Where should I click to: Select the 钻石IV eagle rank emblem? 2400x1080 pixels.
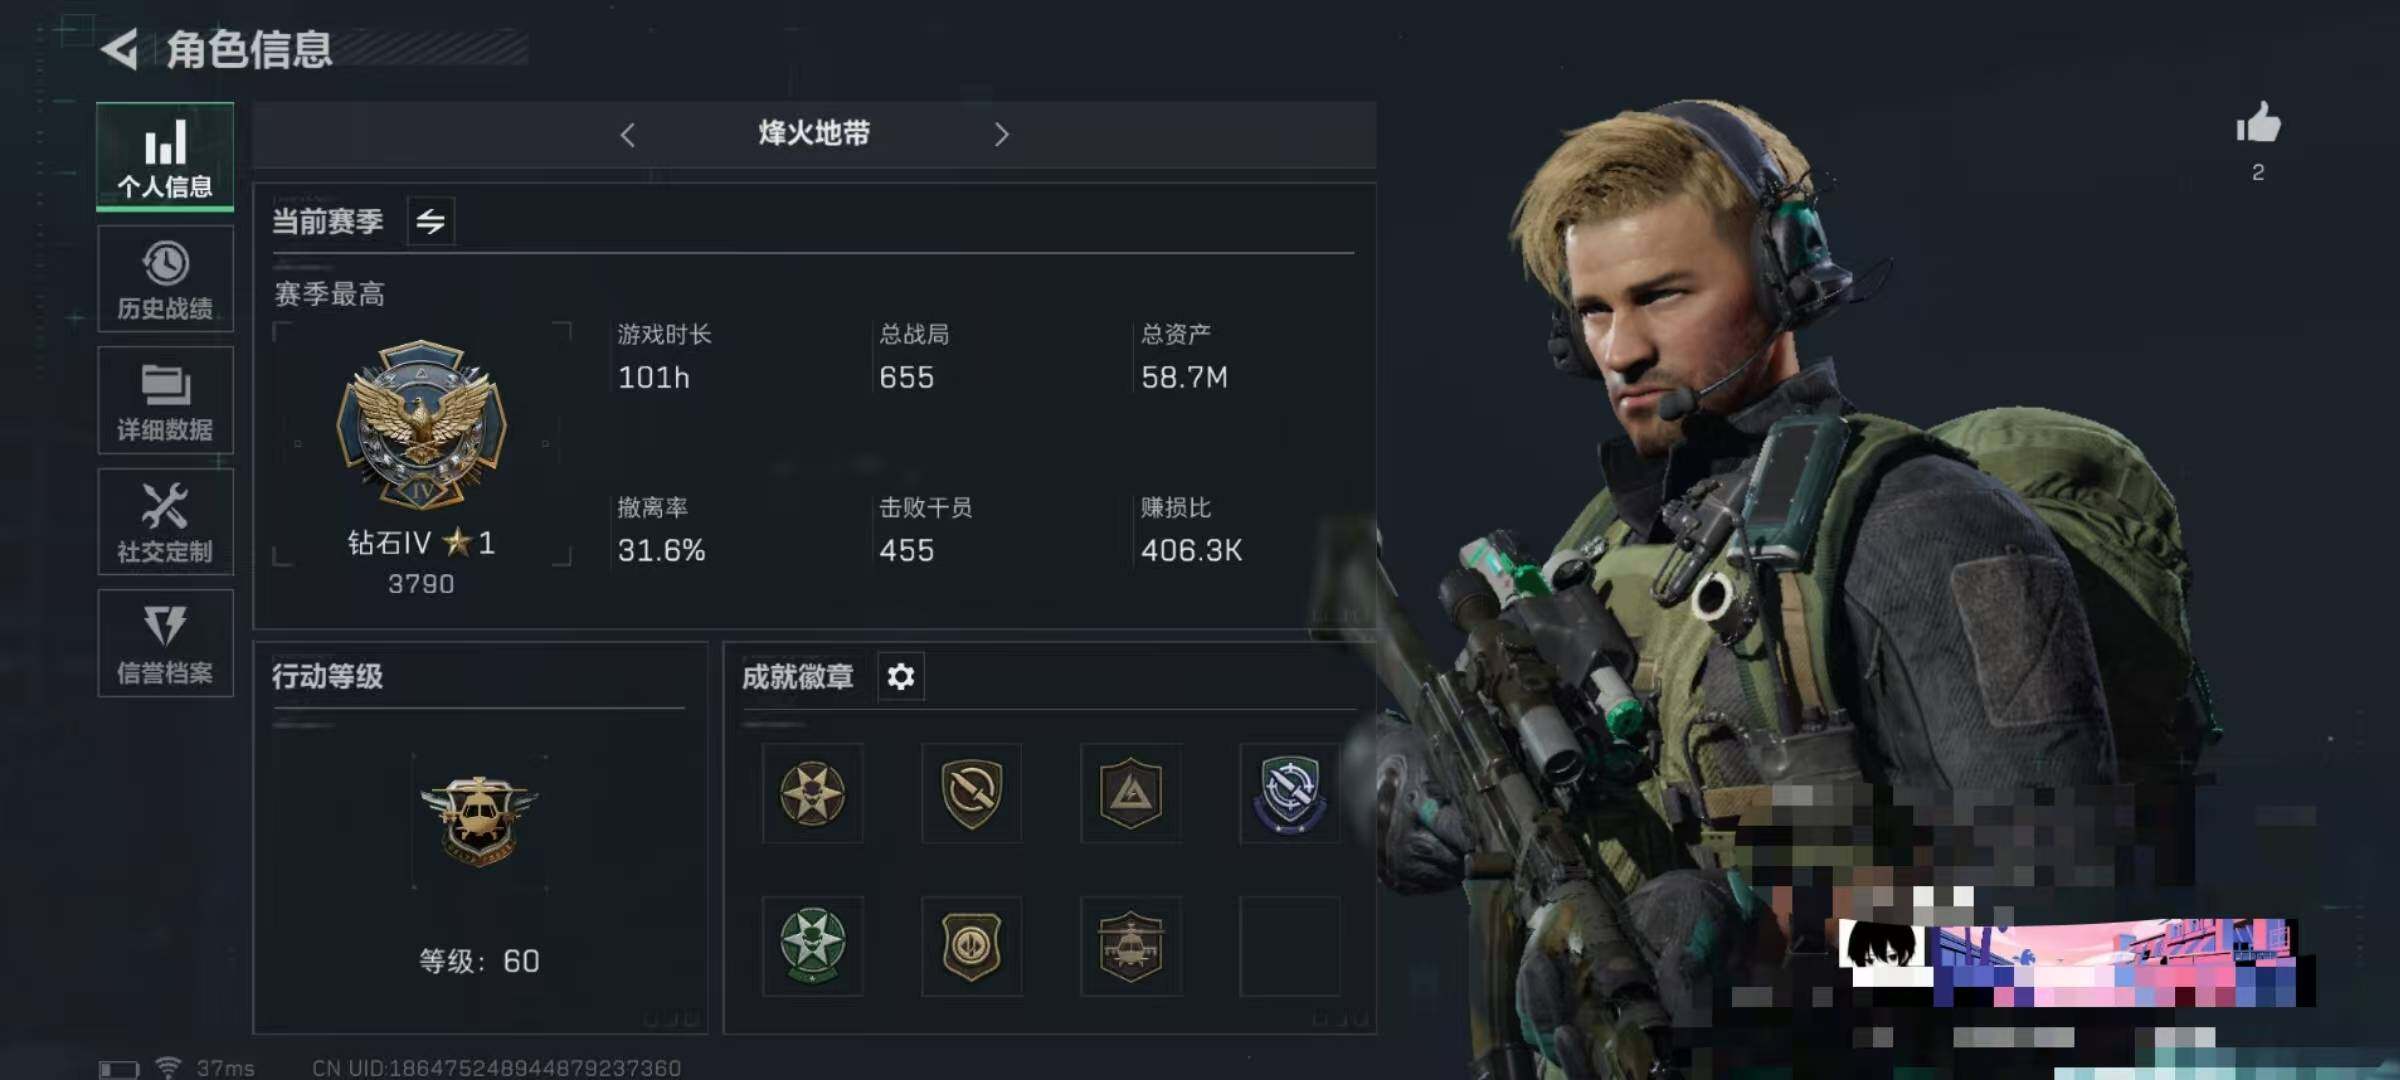(421, 424)
